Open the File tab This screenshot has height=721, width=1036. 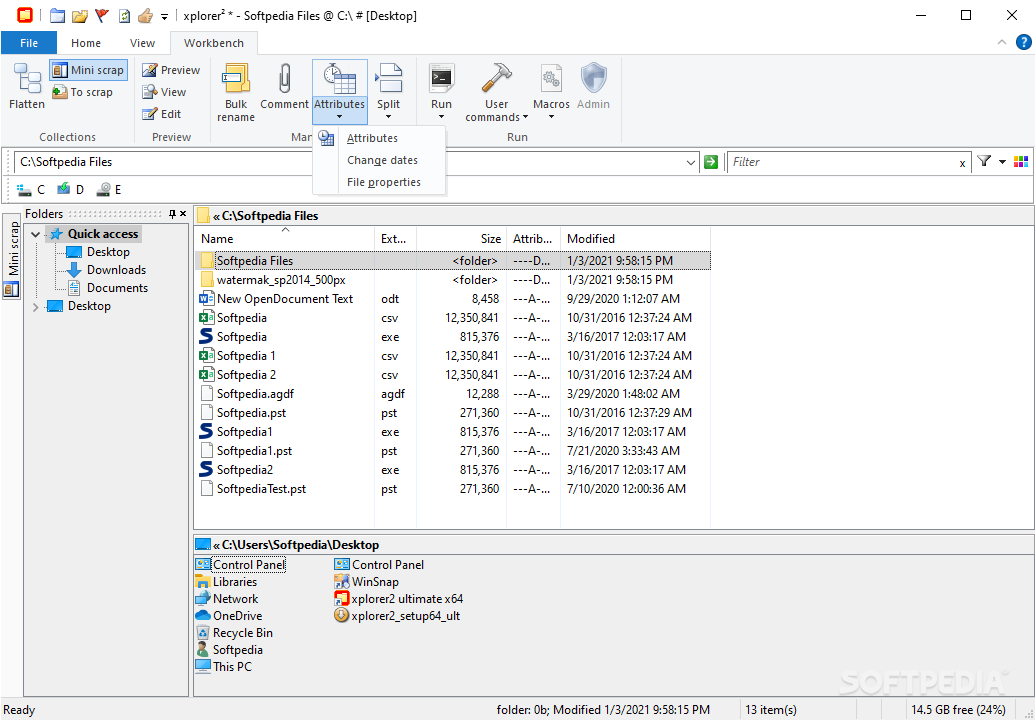[29, 43]
